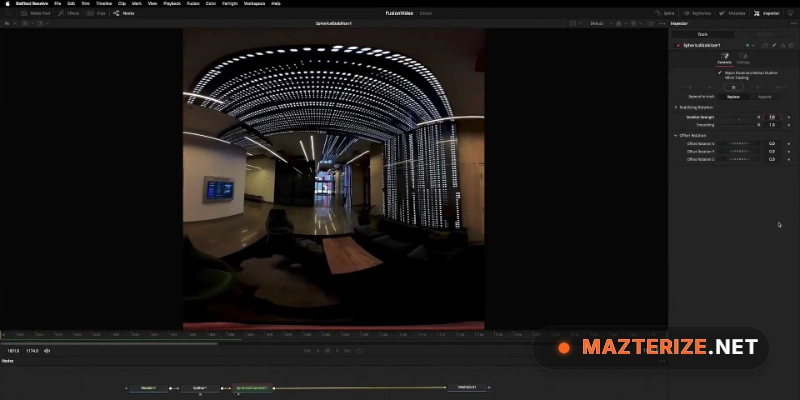Toggle the SphericalStabilizer1 red enable dot
Screen dimensions: 800x400
pos(678,45)
